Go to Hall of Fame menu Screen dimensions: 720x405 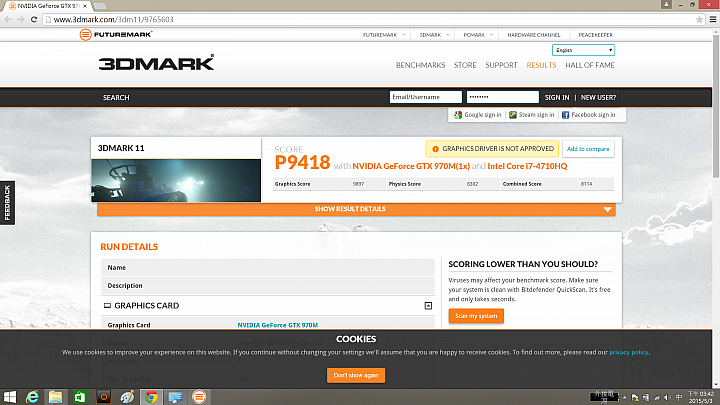[x=590, y=65]
